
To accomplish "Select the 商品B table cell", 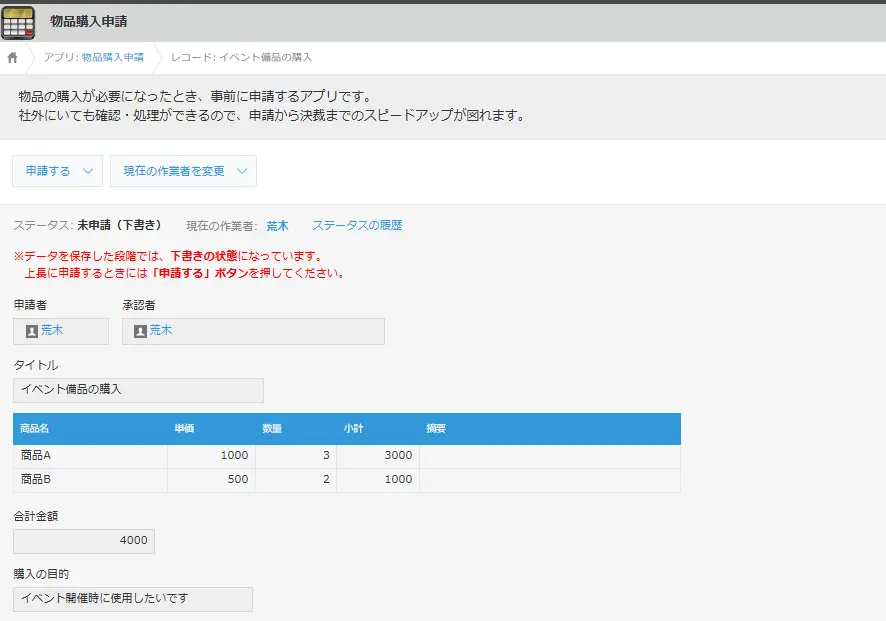I will [x=90, y=480].
